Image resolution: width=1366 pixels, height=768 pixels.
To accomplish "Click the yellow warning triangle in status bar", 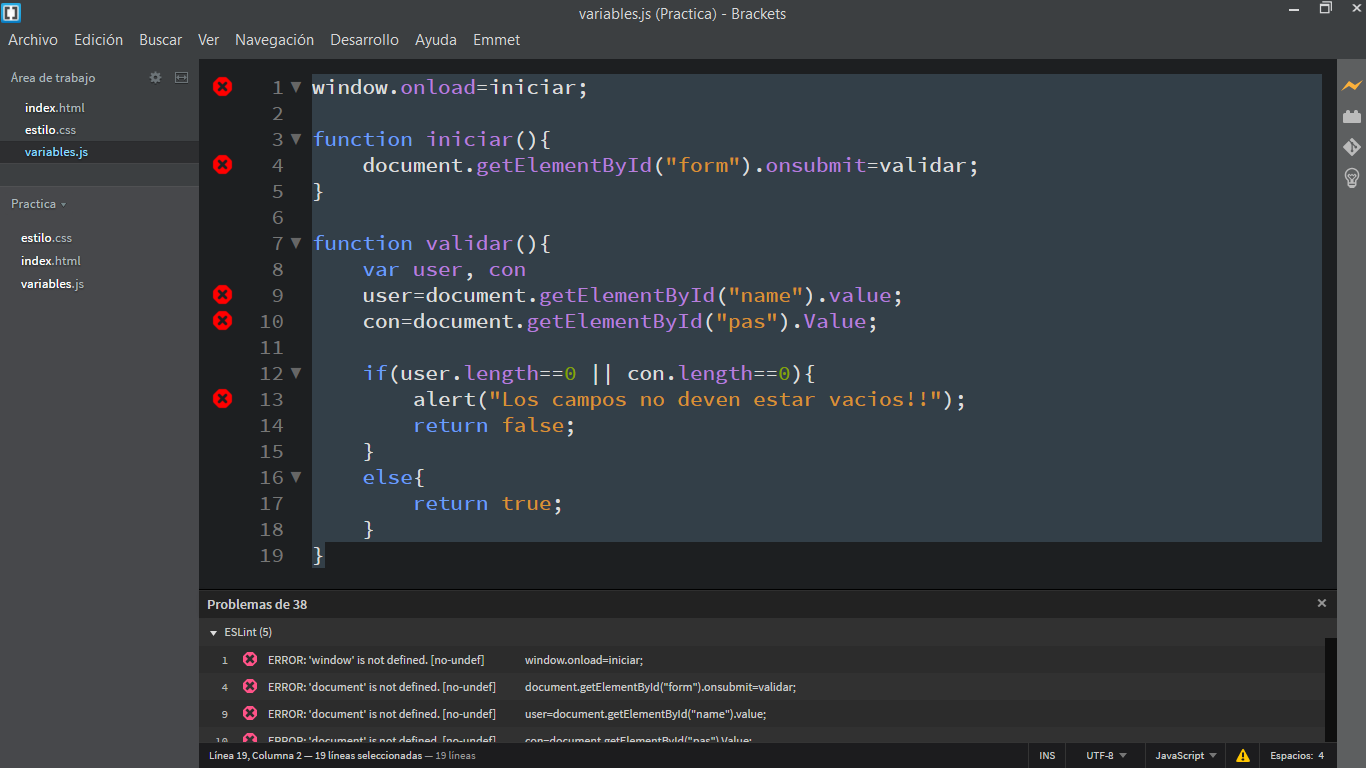I will [x=1242, y=756].
